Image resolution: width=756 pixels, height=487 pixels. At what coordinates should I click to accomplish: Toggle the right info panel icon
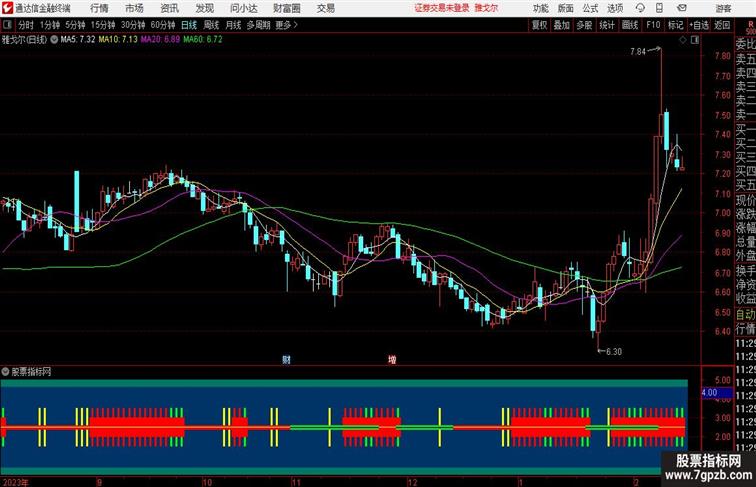tap(695, 40)
